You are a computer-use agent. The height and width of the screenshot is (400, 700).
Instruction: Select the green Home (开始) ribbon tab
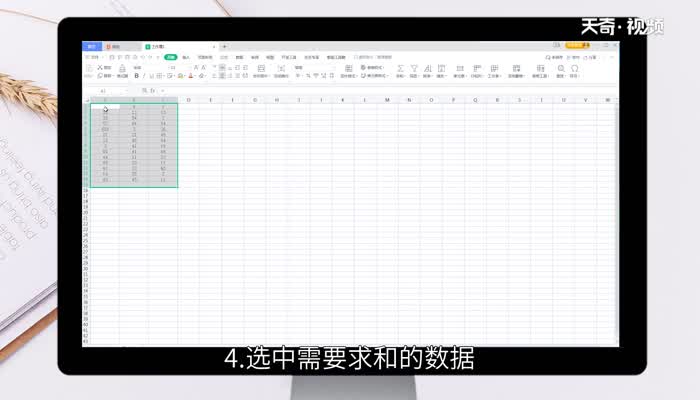171,57
